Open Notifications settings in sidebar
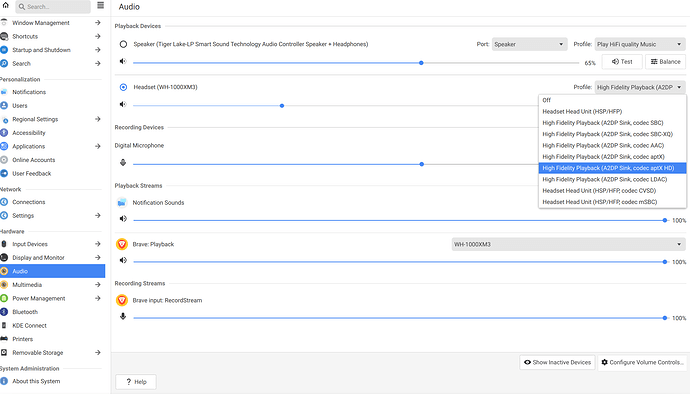The width and height of the screenshot is (690, 394). pos(52,92)
